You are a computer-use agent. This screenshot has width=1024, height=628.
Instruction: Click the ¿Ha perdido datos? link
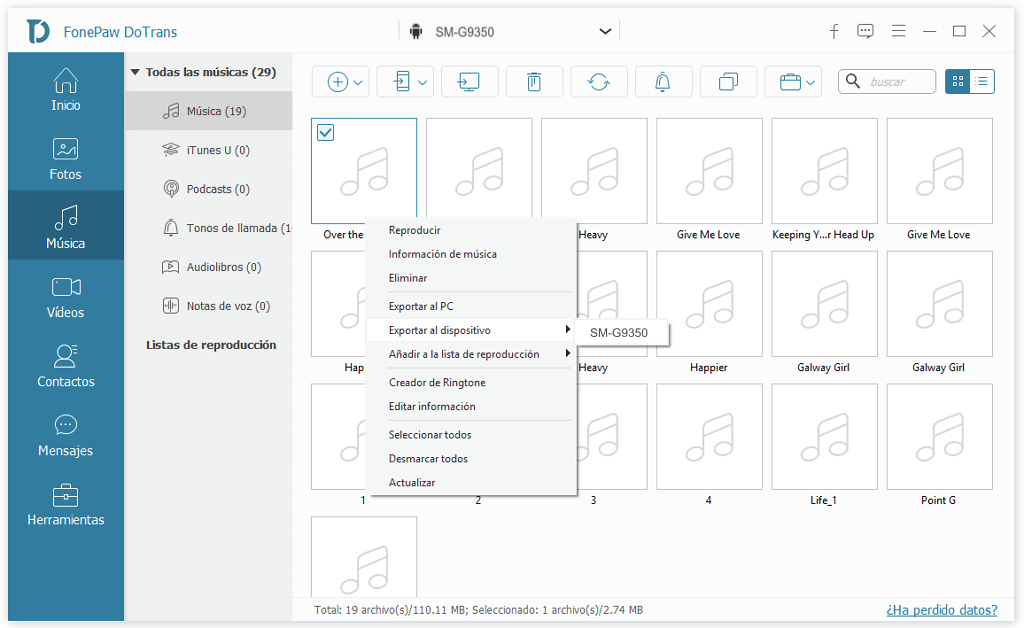tap(942, 610)
